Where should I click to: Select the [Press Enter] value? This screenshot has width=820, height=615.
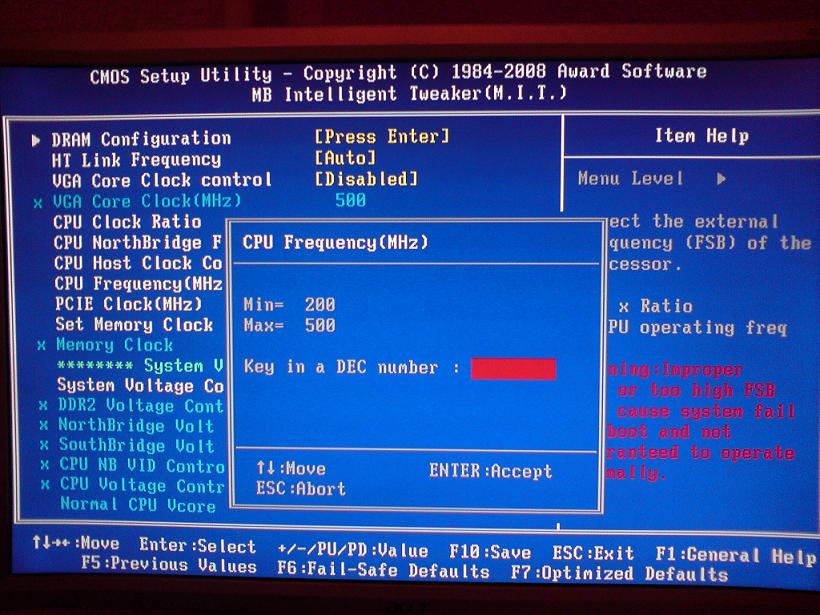(382, 137)
